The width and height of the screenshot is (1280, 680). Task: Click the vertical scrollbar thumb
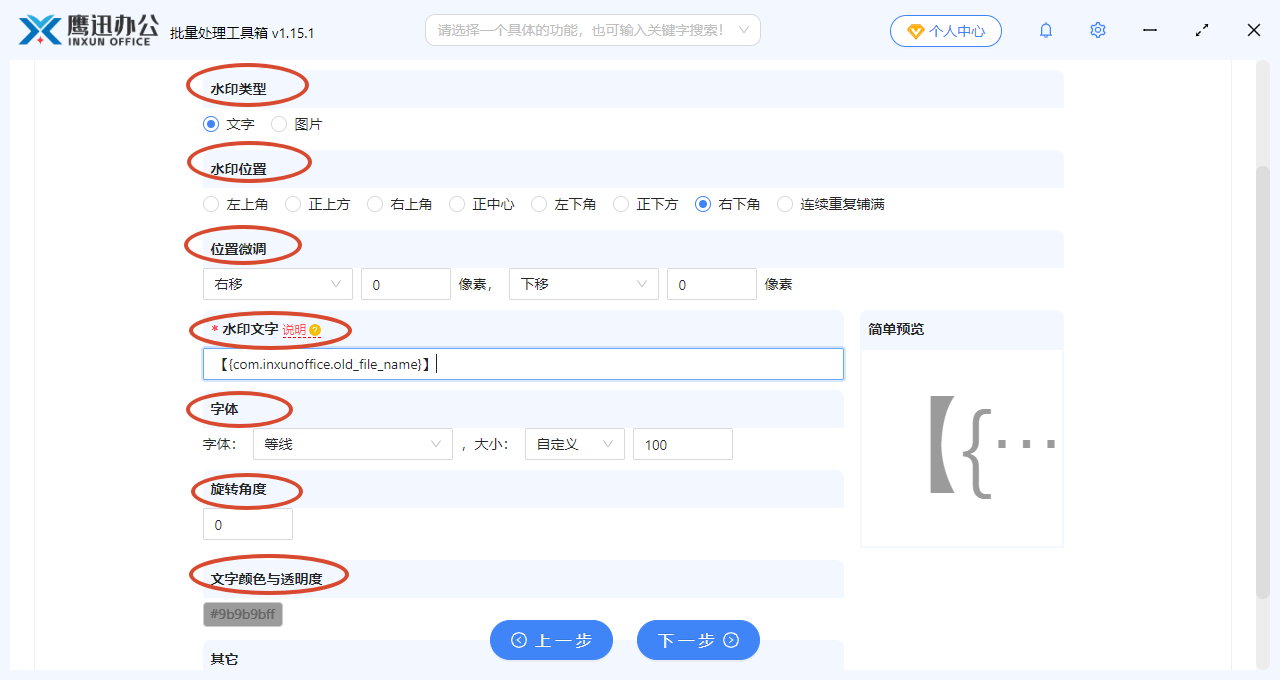click(1263, 382)
